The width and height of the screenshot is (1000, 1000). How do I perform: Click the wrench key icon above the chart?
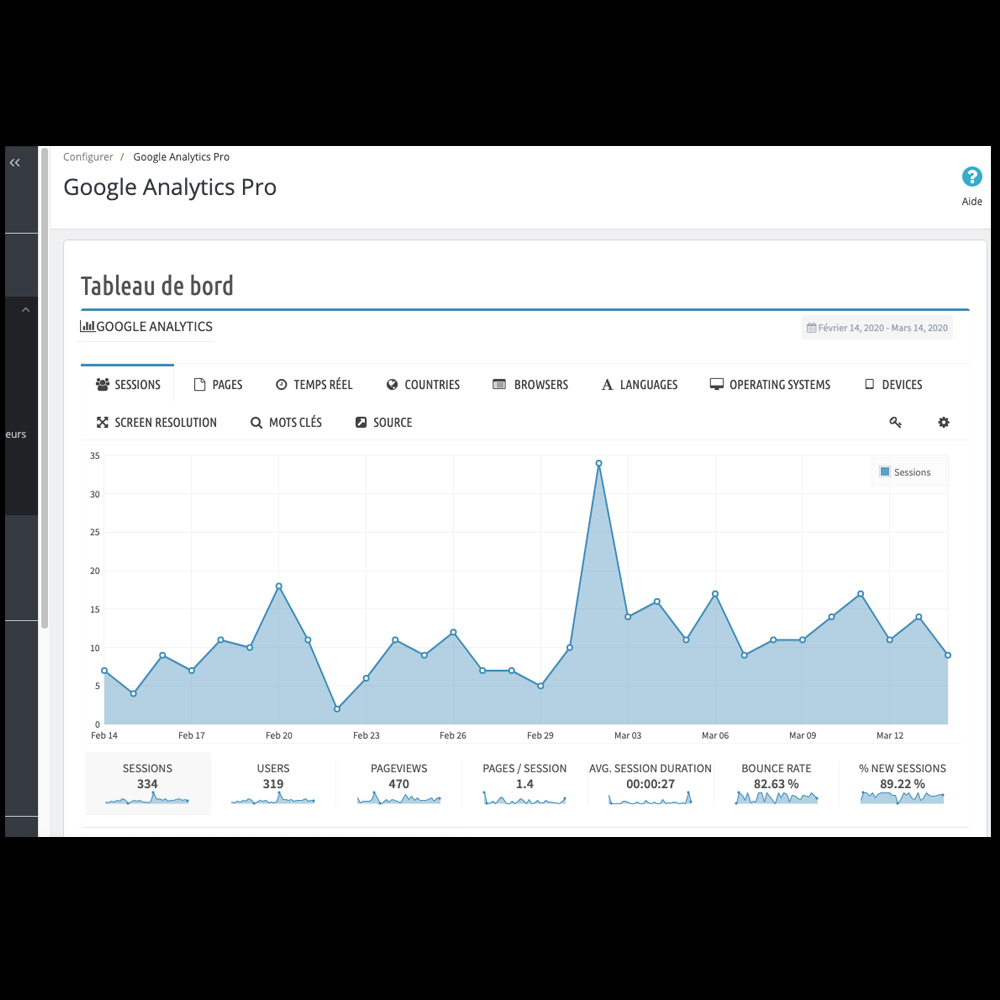[895, 422]
